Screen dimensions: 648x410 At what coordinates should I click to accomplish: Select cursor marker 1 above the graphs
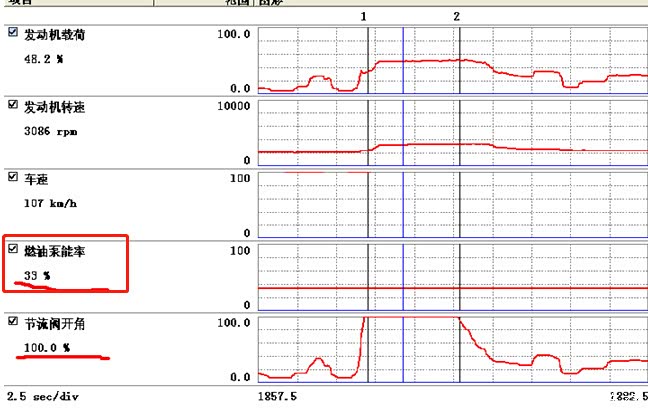pyautogui.click(x=364, y=17)
